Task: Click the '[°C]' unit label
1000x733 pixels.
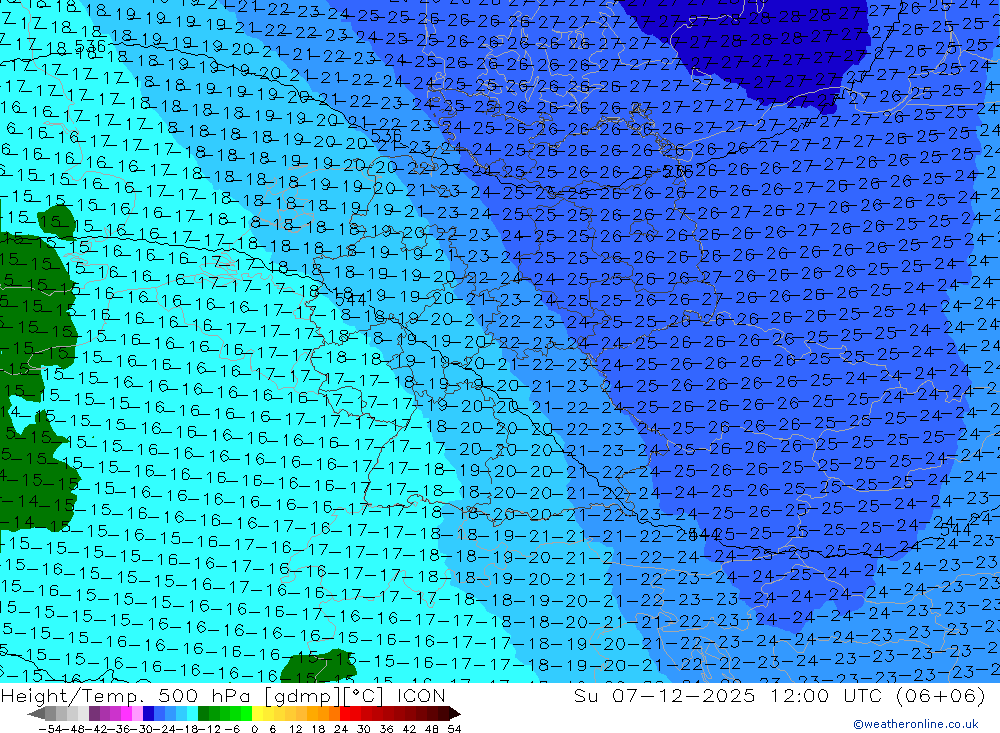Action: coord(364,696)
